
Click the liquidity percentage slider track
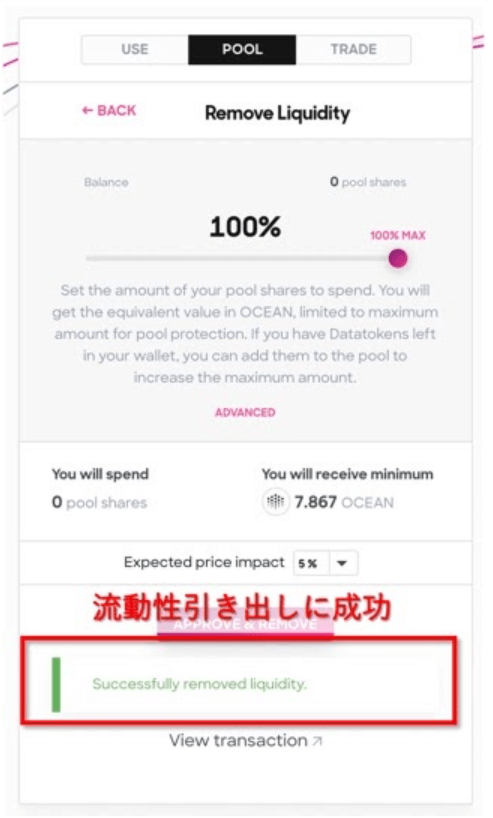[246, 258]
